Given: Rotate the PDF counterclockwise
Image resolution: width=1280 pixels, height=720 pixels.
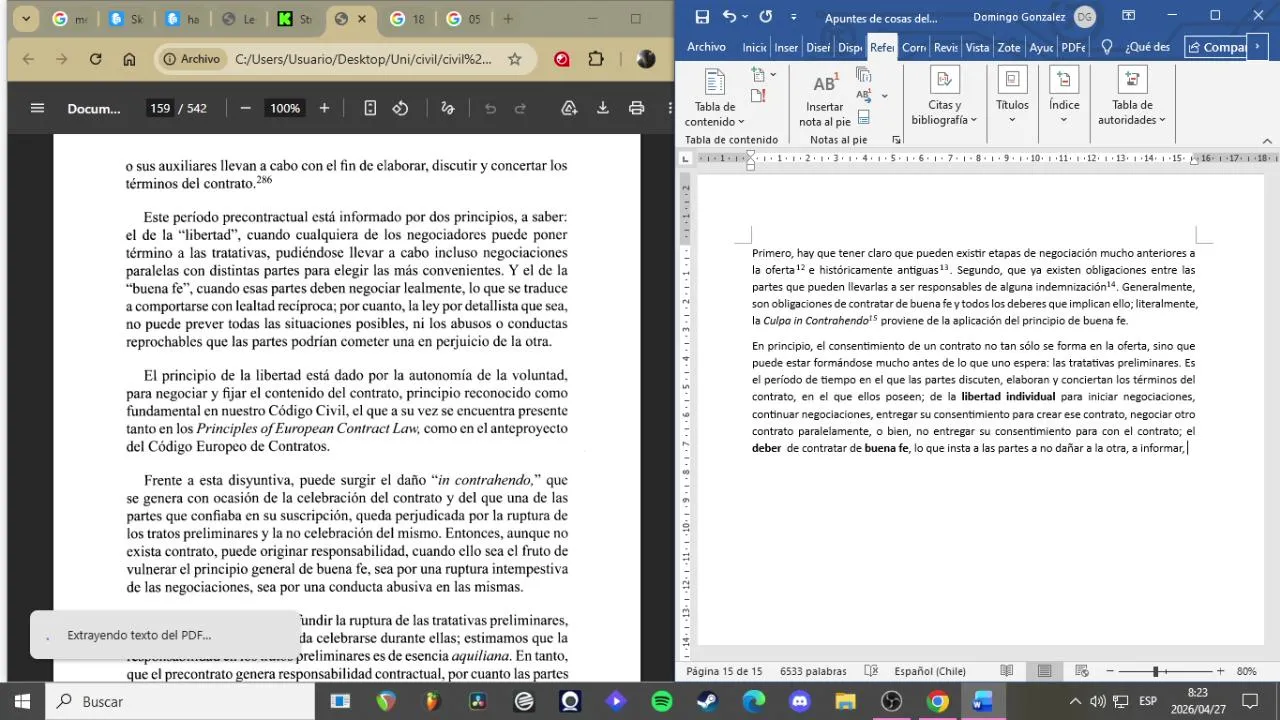Looking at the screenshot, I should pyautogui.click(x=400, y=108).
